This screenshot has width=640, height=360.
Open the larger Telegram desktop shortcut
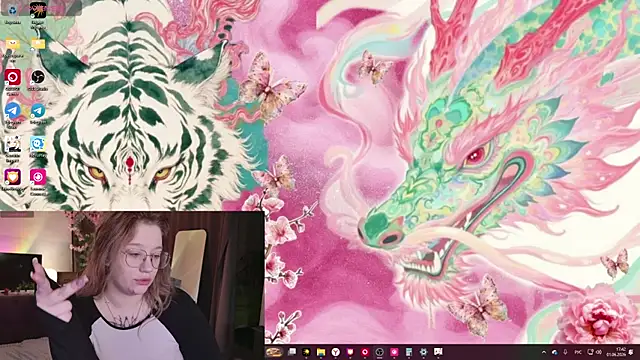point(13,114)
